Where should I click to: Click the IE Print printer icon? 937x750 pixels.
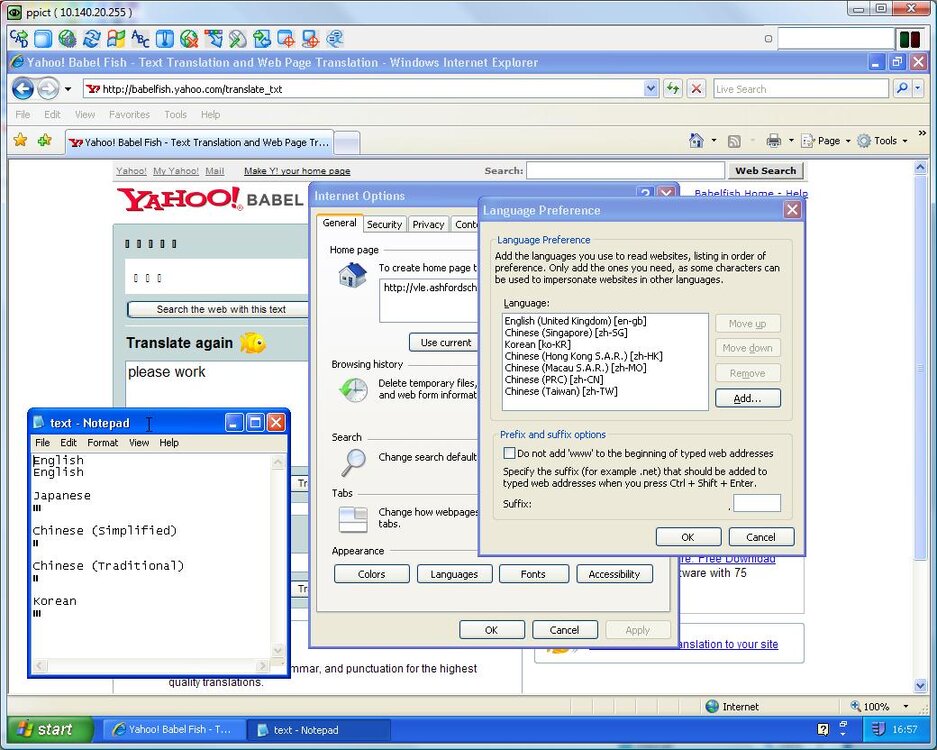(x=773, y=141)
